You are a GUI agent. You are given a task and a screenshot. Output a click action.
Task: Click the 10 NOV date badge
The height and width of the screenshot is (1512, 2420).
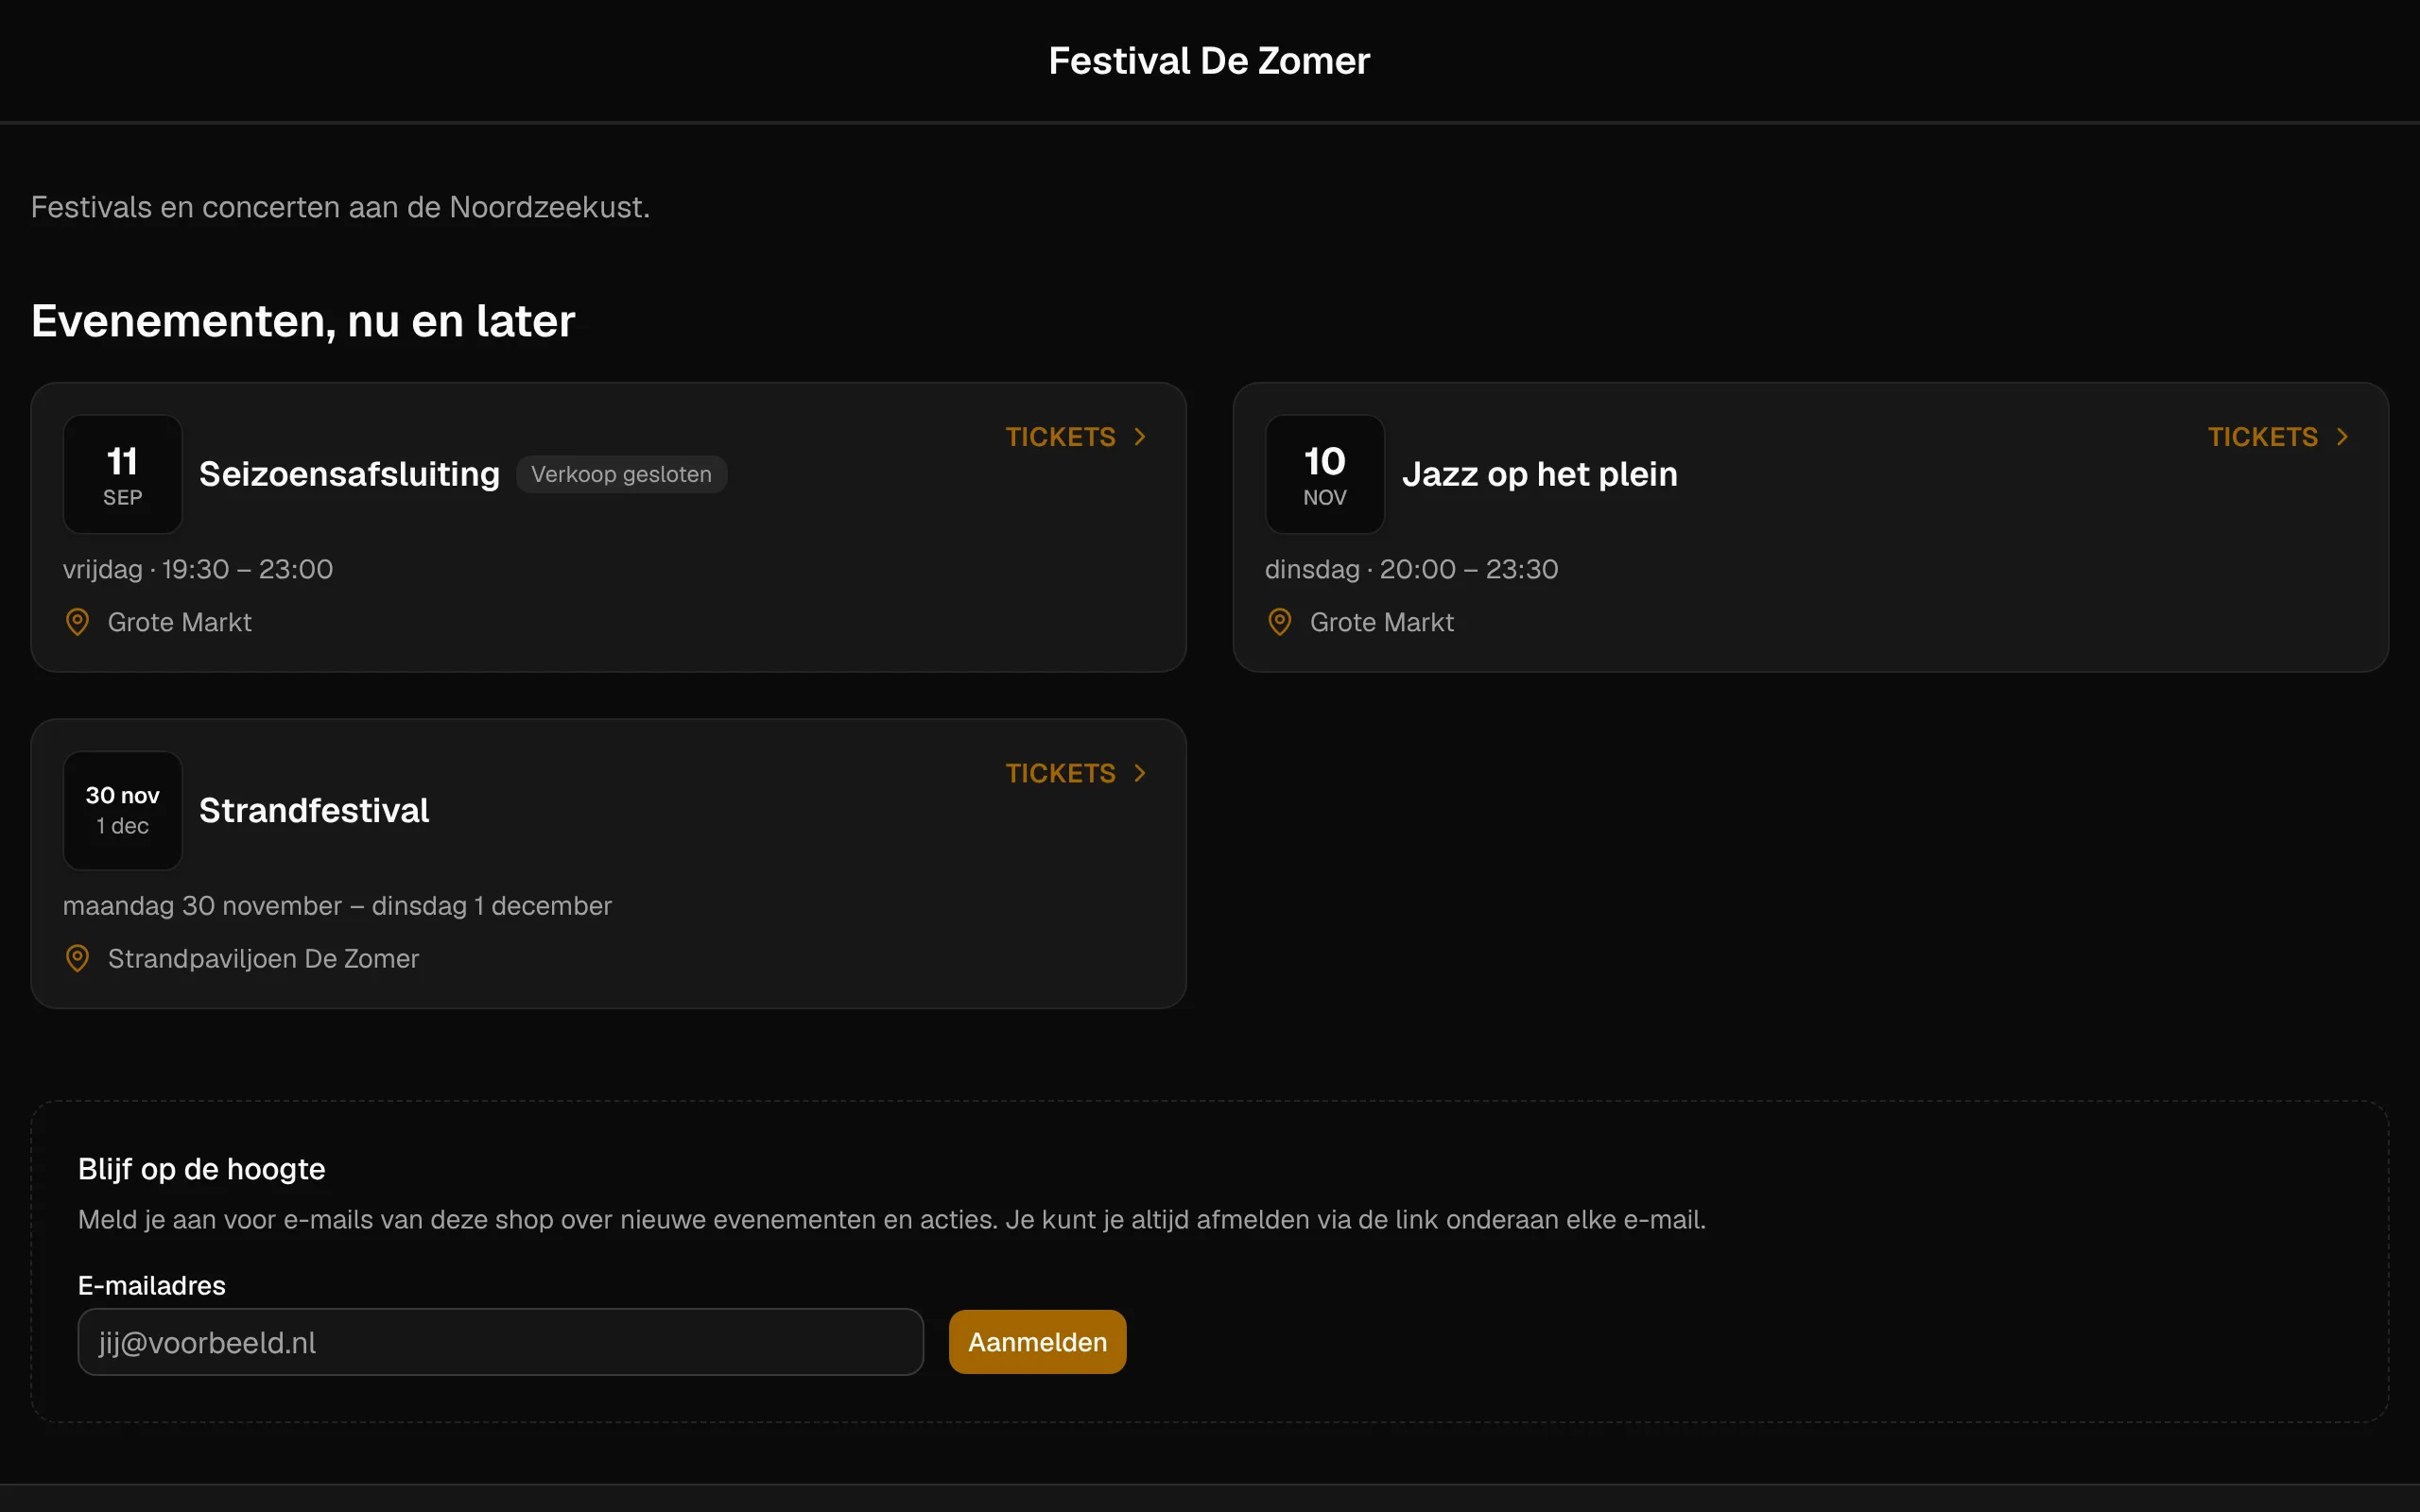pos(1325,474)
